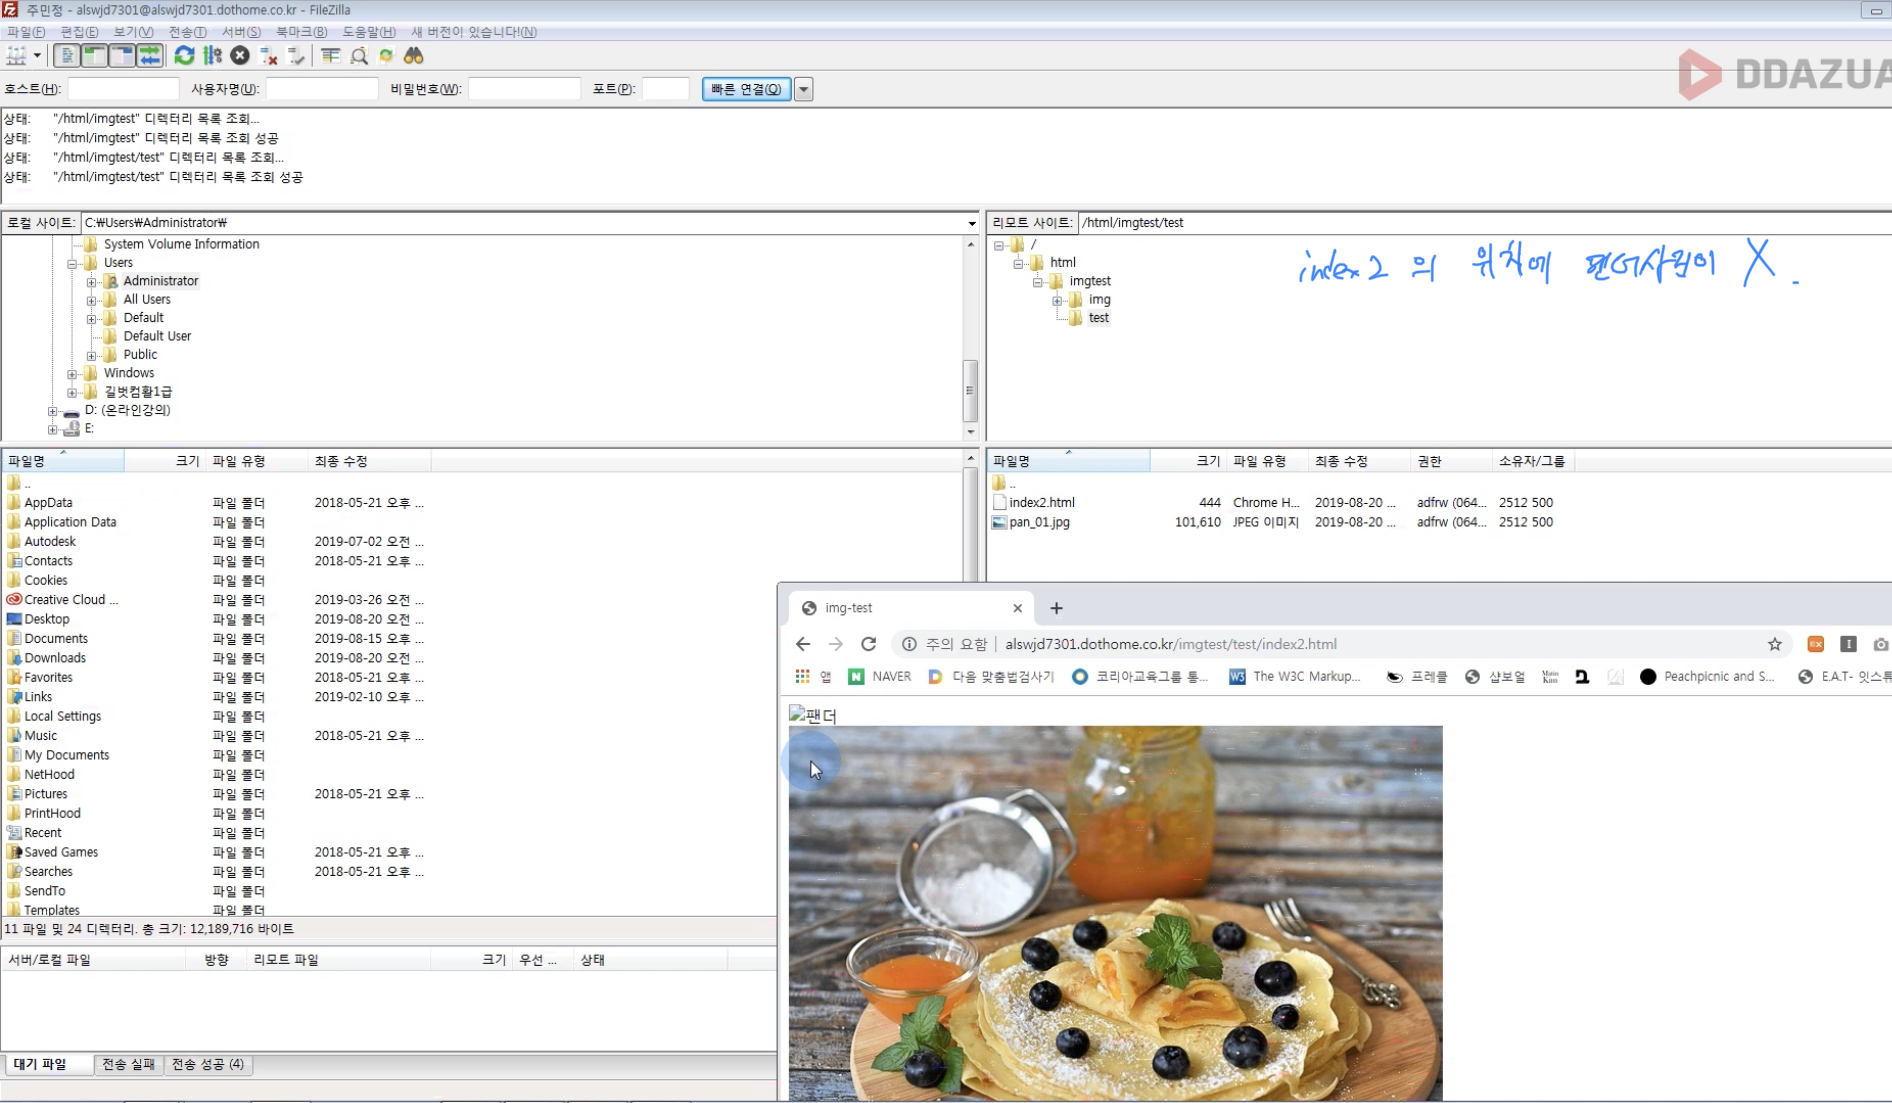The height and width of the screenshot is (1103, 1892).
Task: Collapse the html folder in remote tree
Action: 1018,263
